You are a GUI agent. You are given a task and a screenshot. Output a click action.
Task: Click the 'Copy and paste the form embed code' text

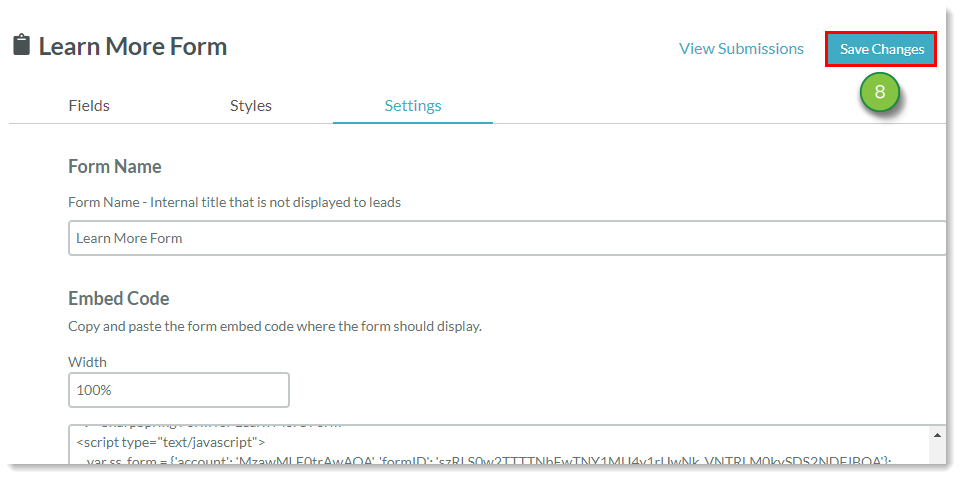point(275,326)
